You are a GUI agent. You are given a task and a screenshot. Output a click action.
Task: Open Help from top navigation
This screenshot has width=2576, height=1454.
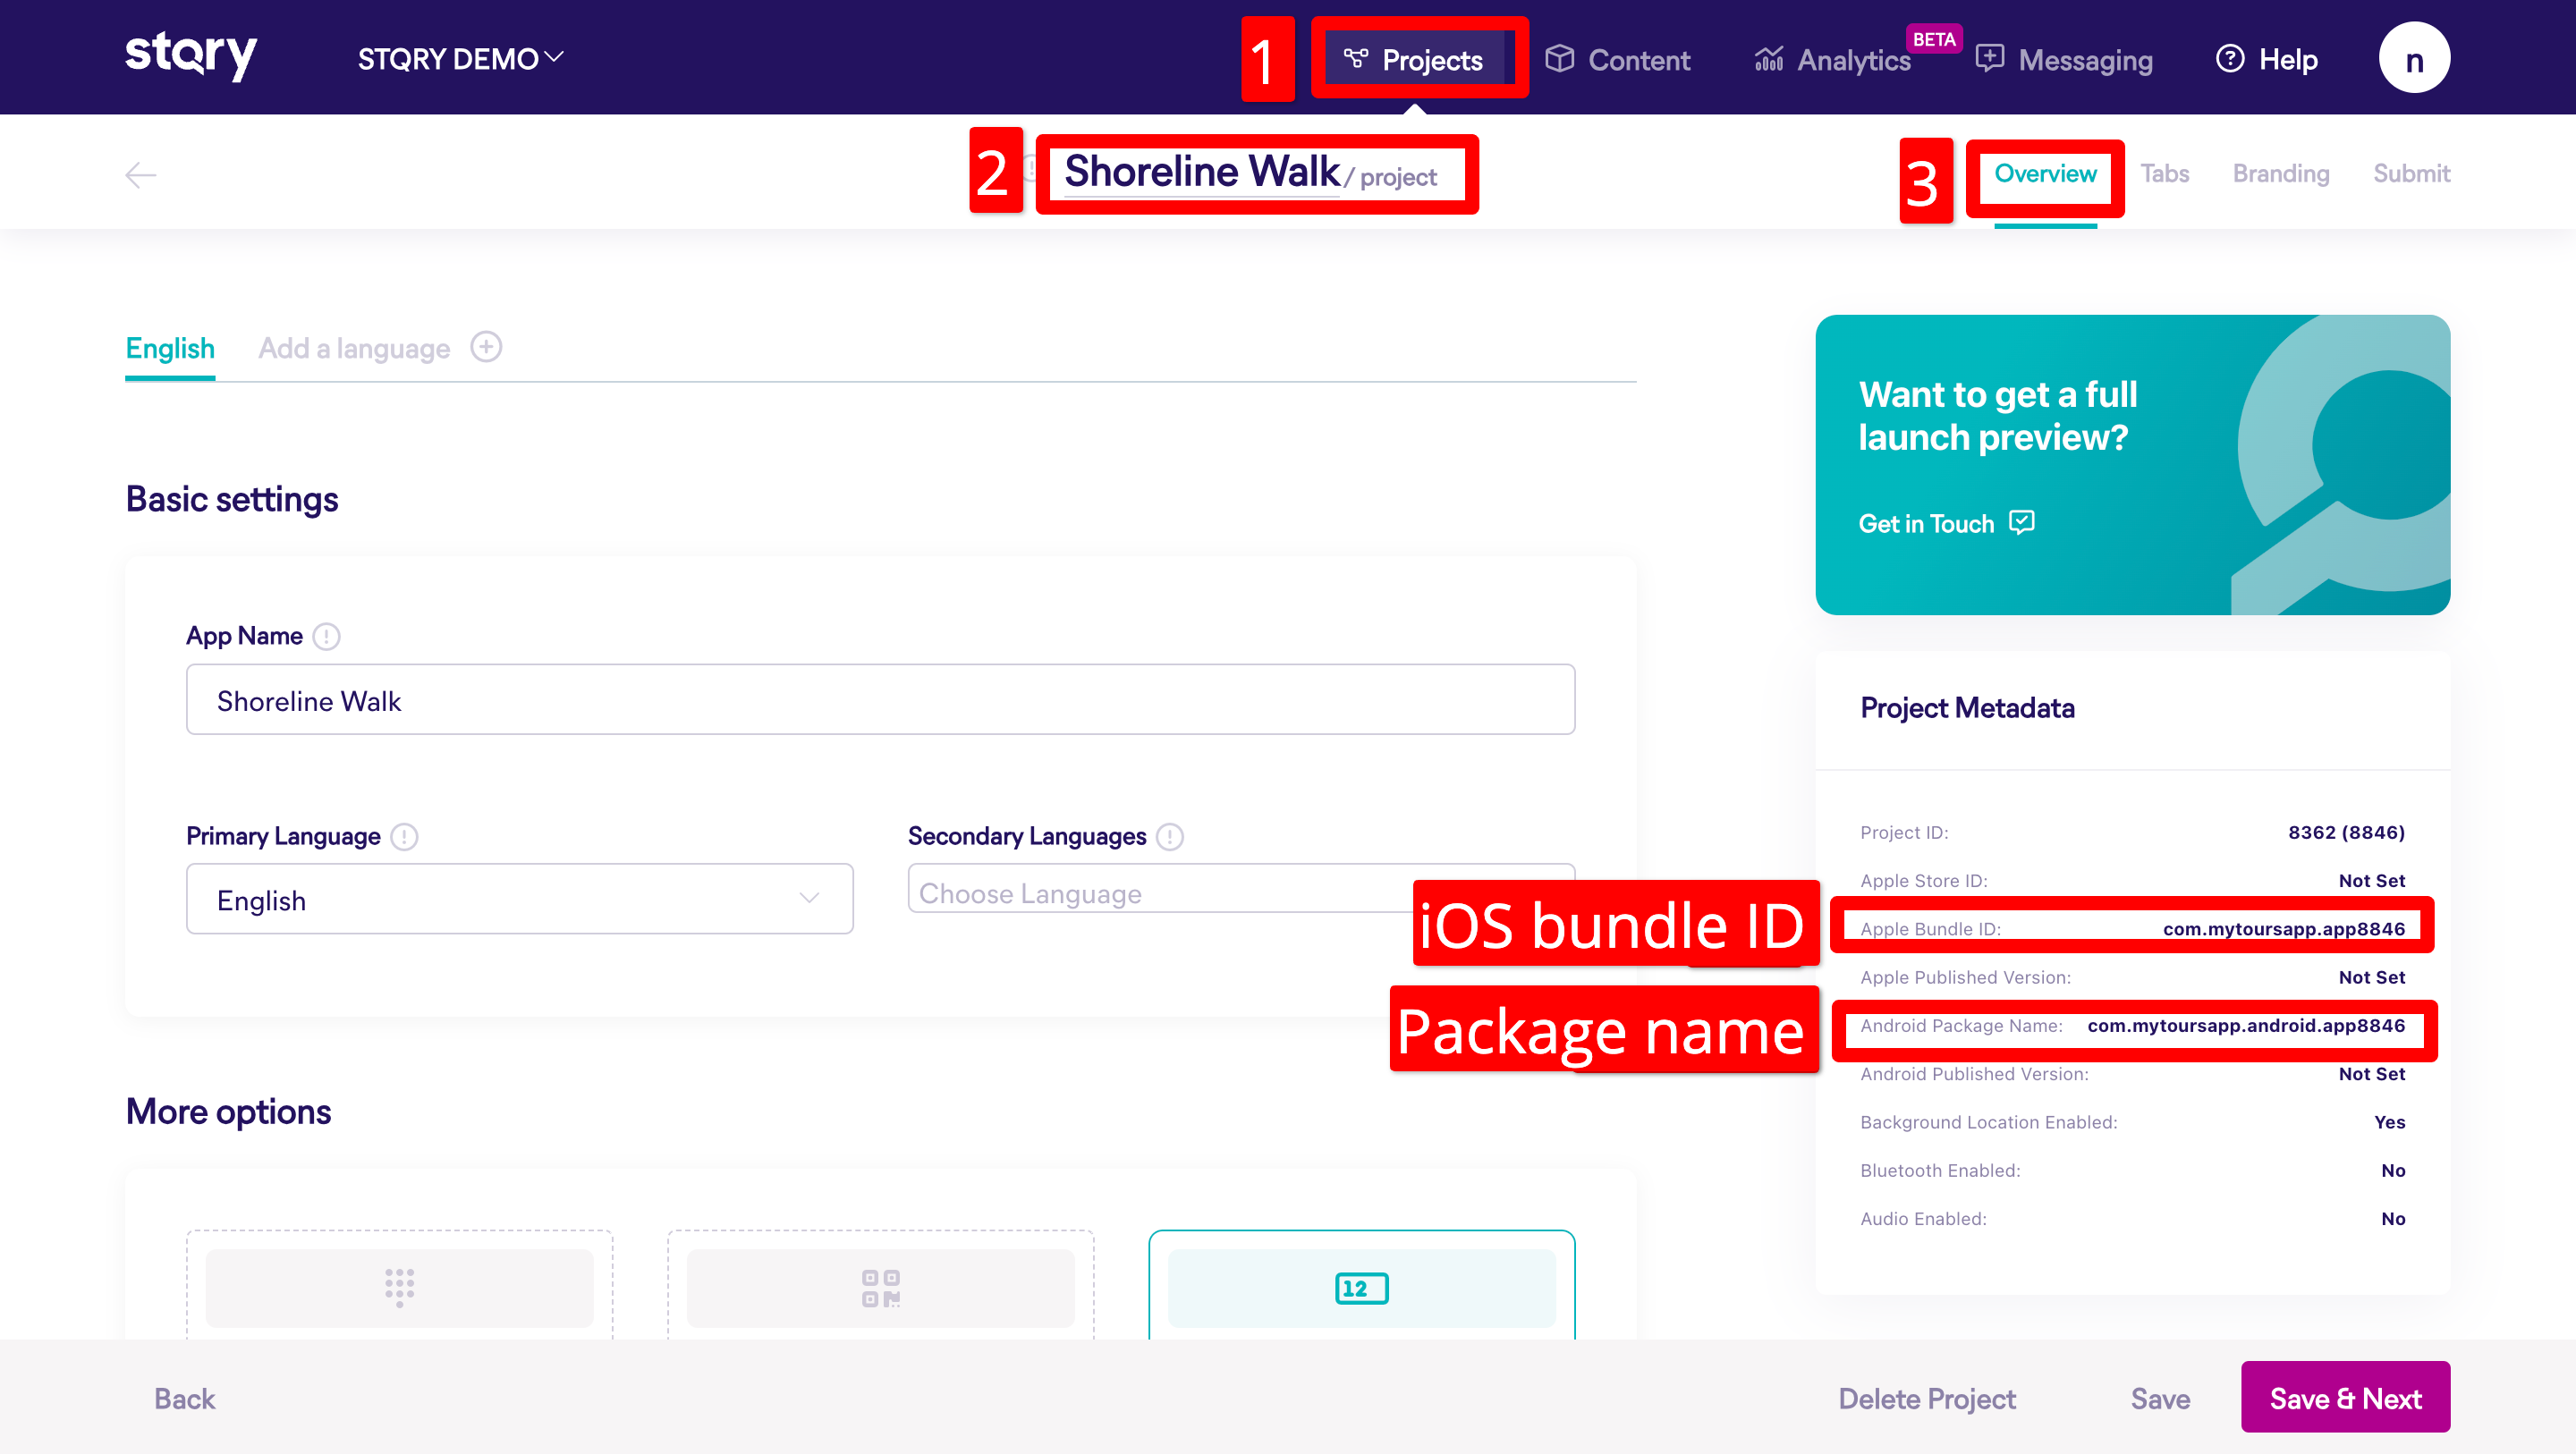point(2267,60)
